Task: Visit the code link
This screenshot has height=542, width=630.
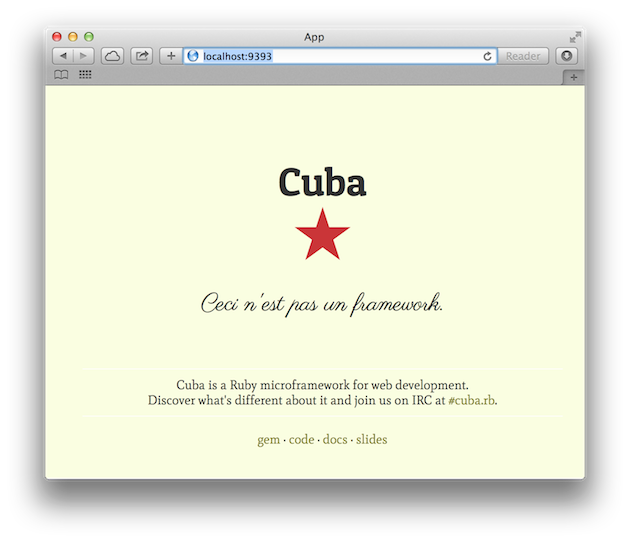Action: pyautogui.click(x=301, y=439)
